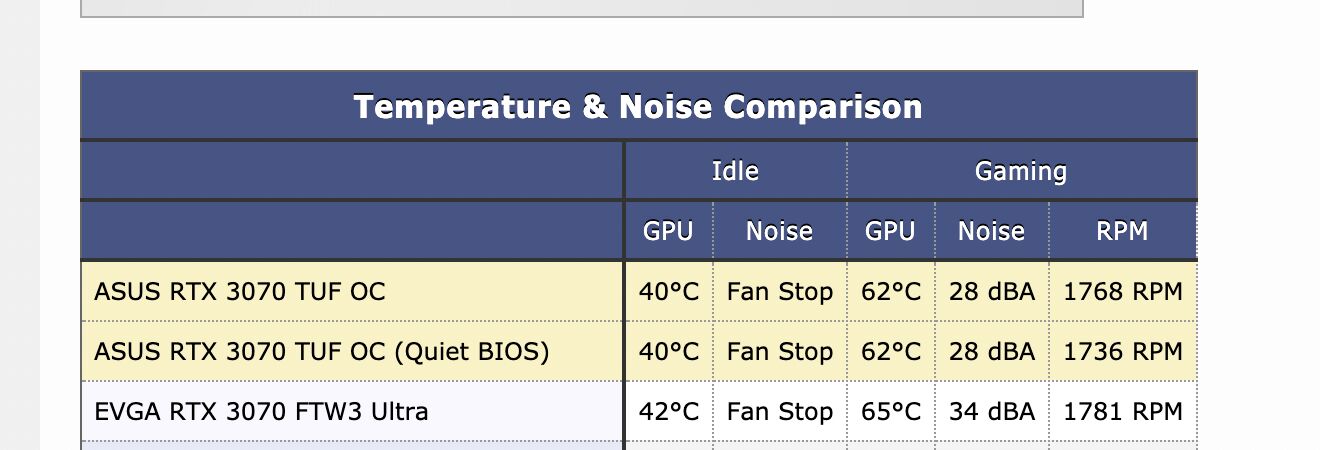Click the Noise header under Idle

click(x=779, y=231)
